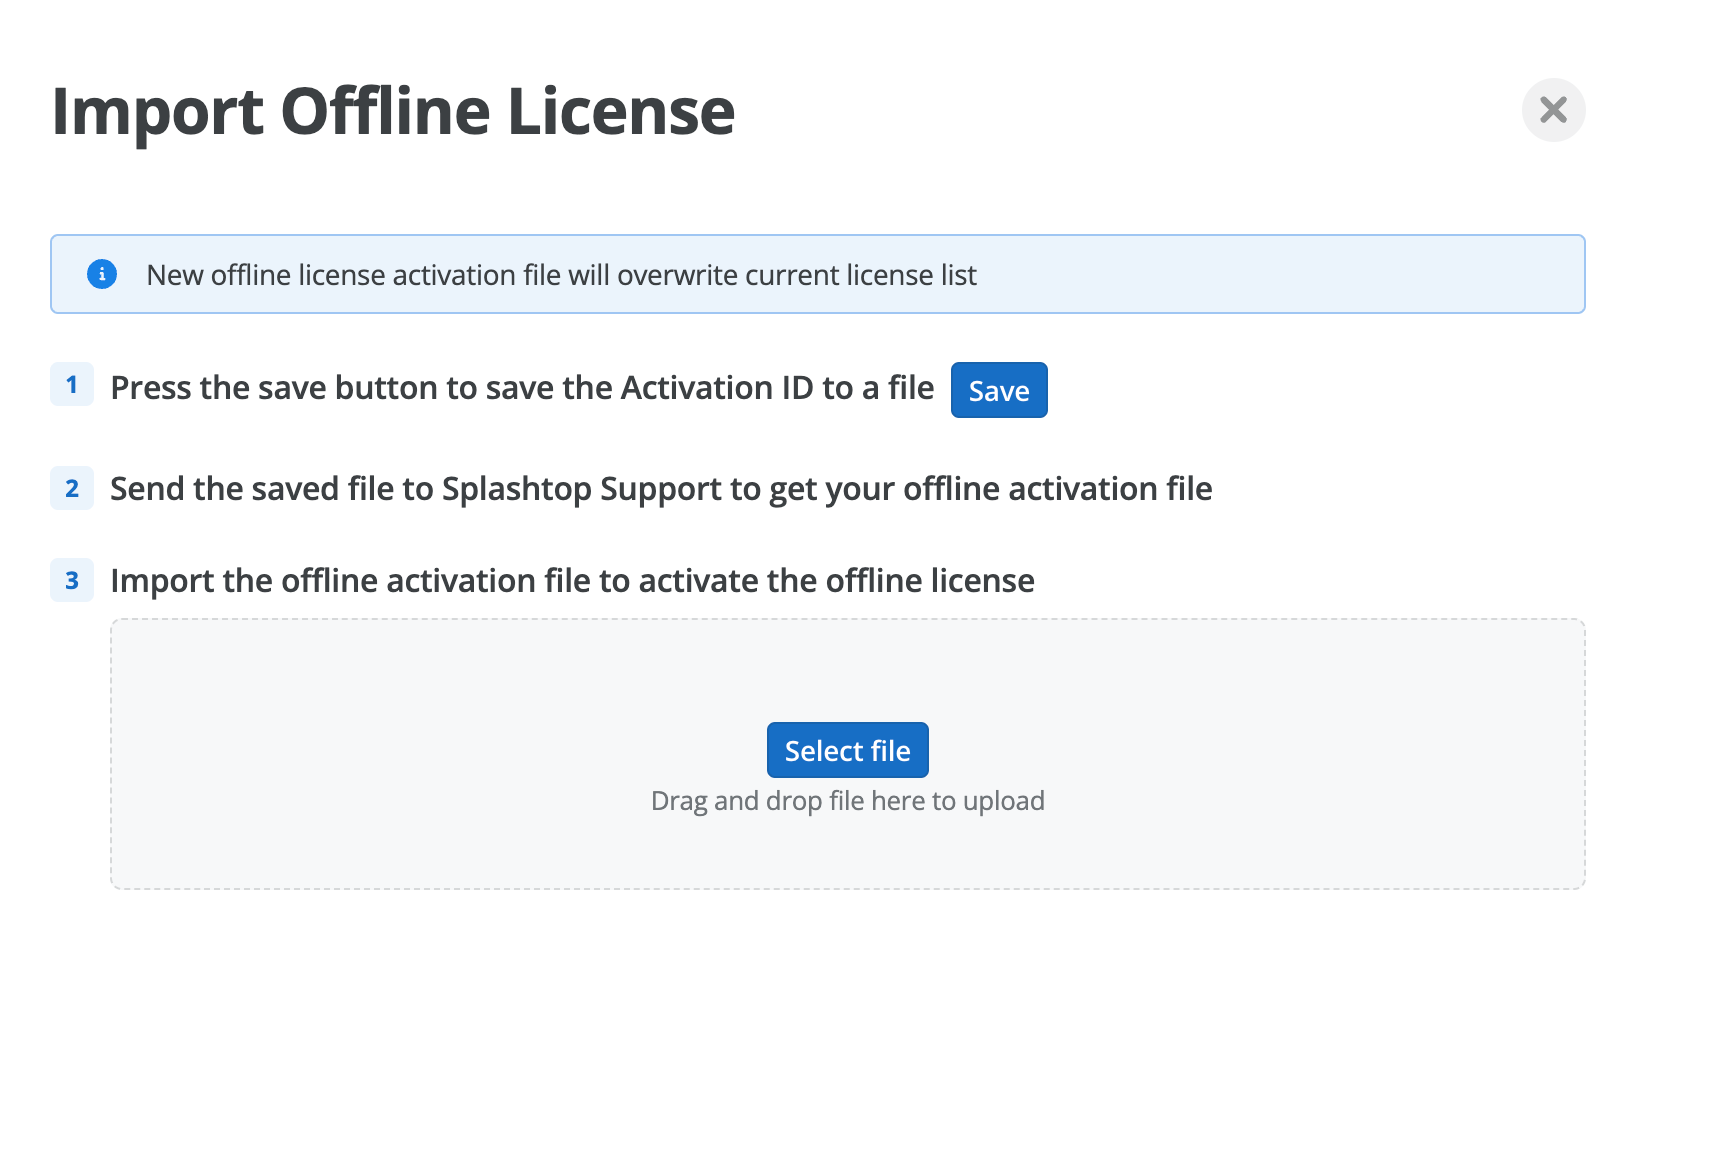Click Select file to choose activation file
This screenshot has height=1172, width=1726.
tap(847, 750)
